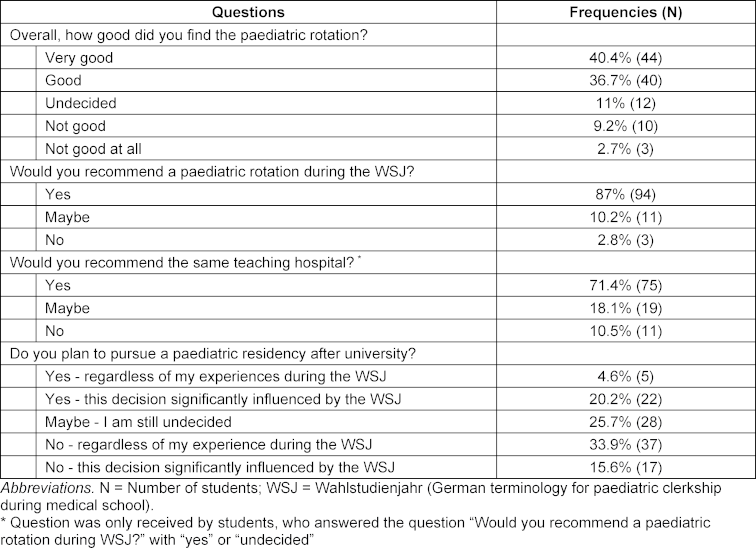756x548 pixels.
Task: Click the paediatric residency plan question
Action: (212, 353)
